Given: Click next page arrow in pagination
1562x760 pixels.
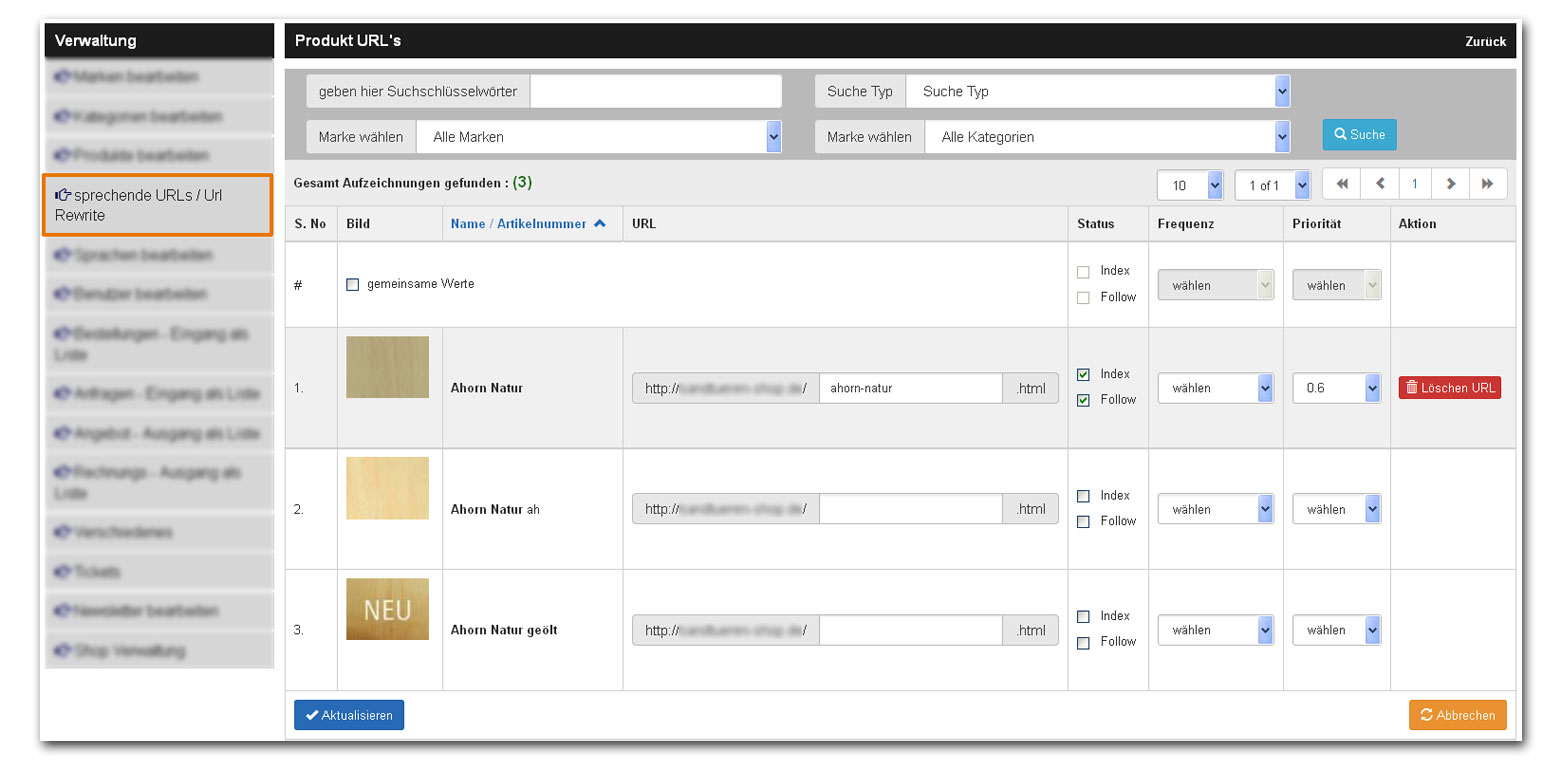Looking at the screenshot, I should (1450, 184).
